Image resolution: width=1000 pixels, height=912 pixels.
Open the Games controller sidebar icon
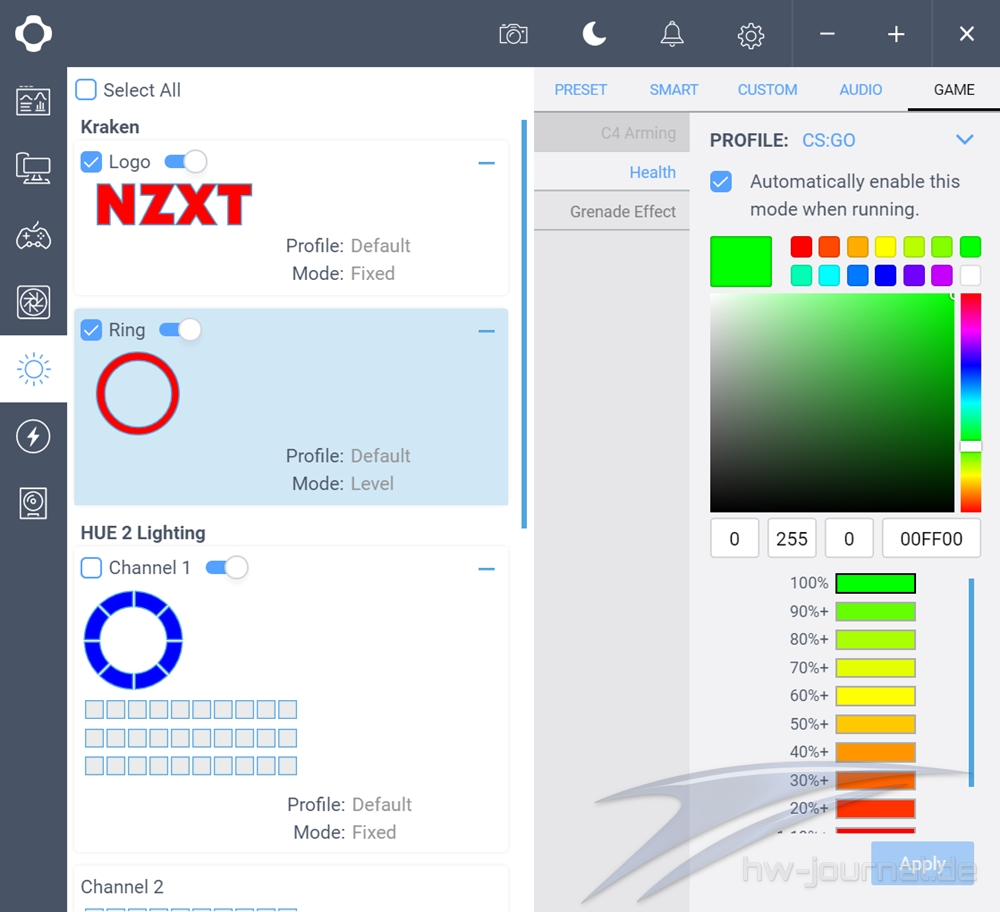coord(33,236)
